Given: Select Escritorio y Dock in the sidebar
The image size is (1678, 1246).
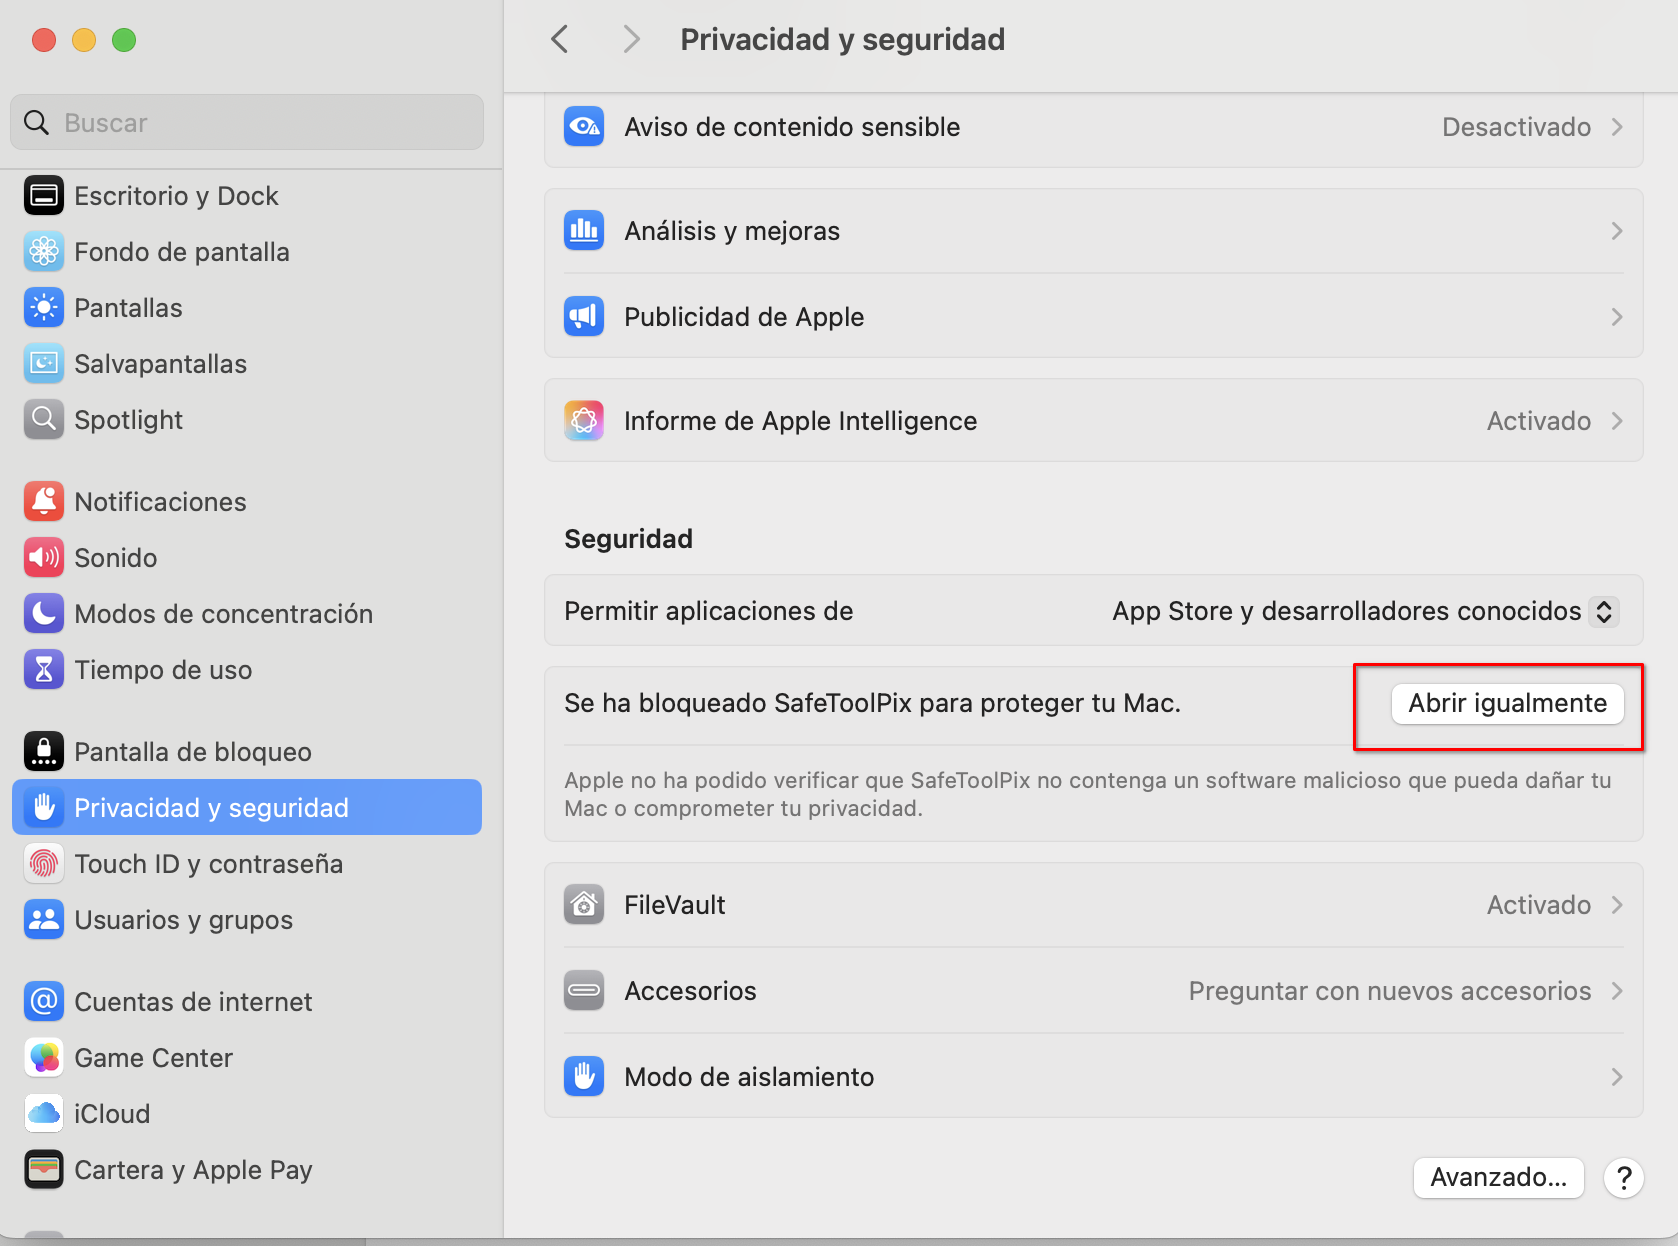Looking at the screenshot, I should click(x=177, y=195).
